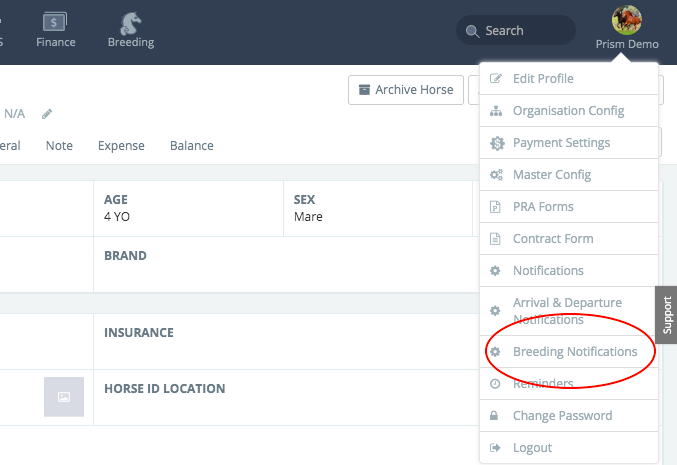Click the Archive Horse button
Image resolution: width=677 pixels, height=465 pixels.
tap(406, 90)
